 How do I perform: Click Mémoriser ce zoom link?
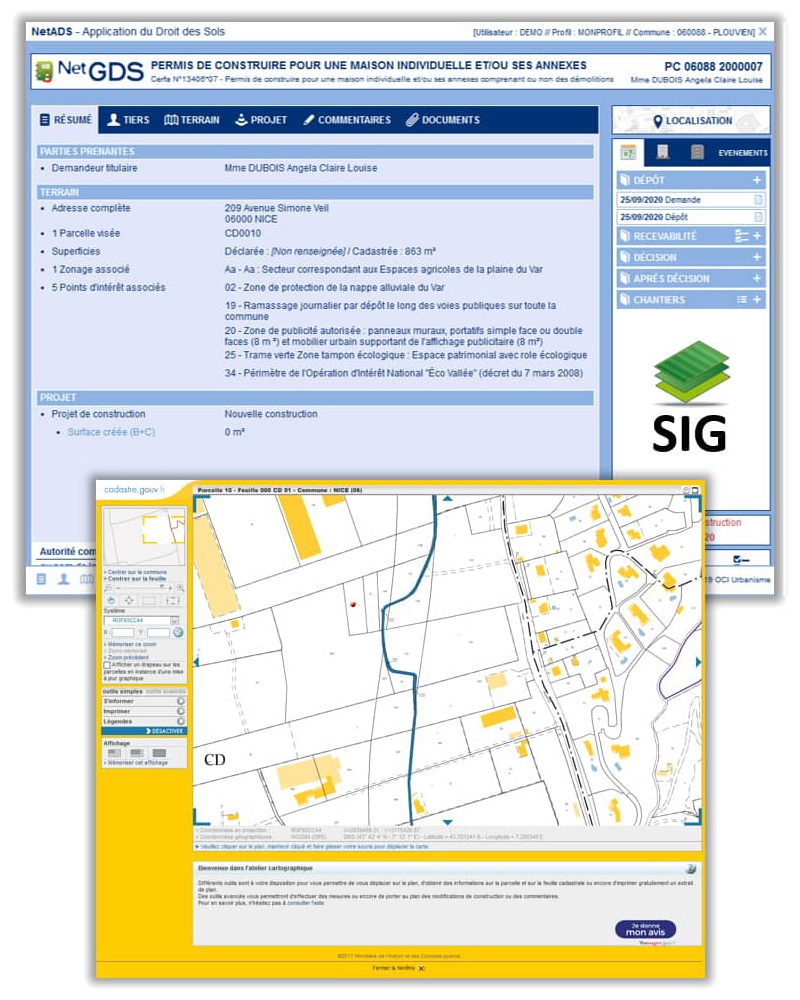131,644
